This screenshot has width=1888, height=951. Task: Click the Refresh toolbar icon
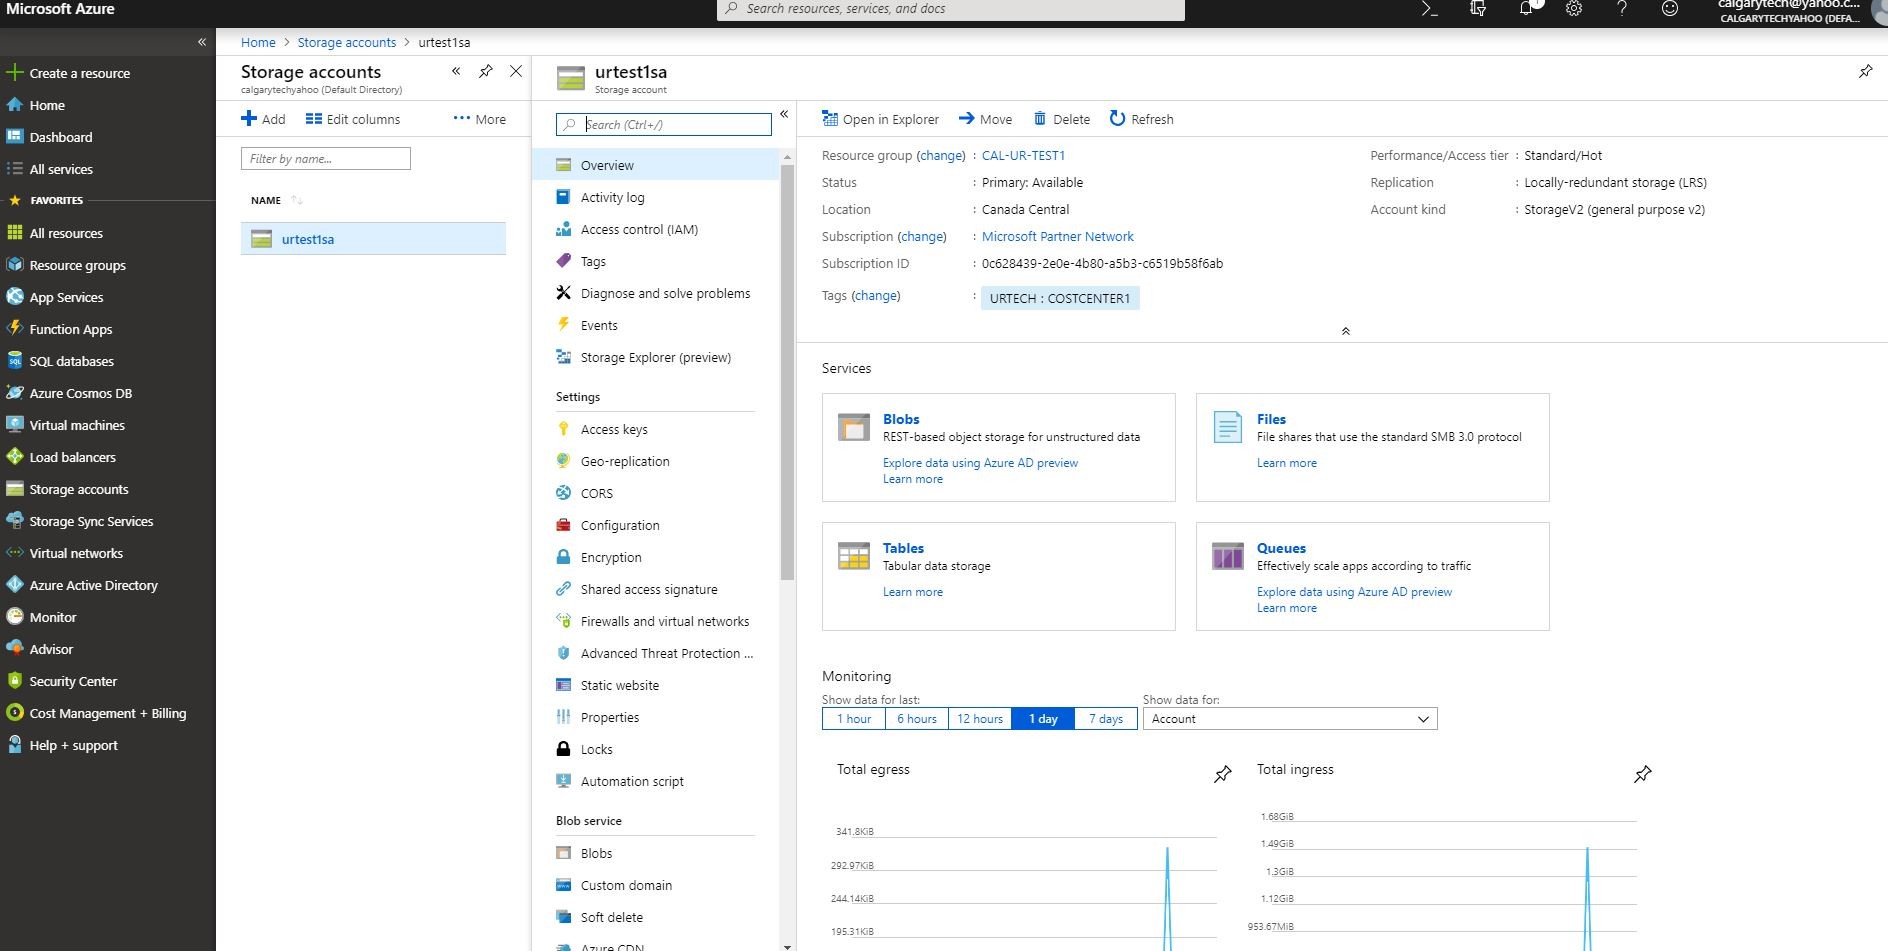point(1117,119)
